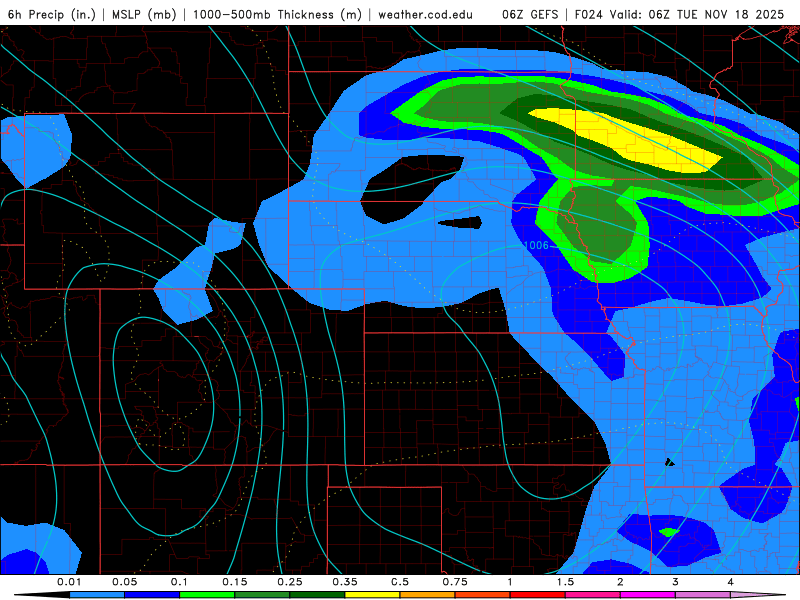Screen dimensions: 800x600
Task: Click the '0.75' legend value label
Action: [455, 582]
